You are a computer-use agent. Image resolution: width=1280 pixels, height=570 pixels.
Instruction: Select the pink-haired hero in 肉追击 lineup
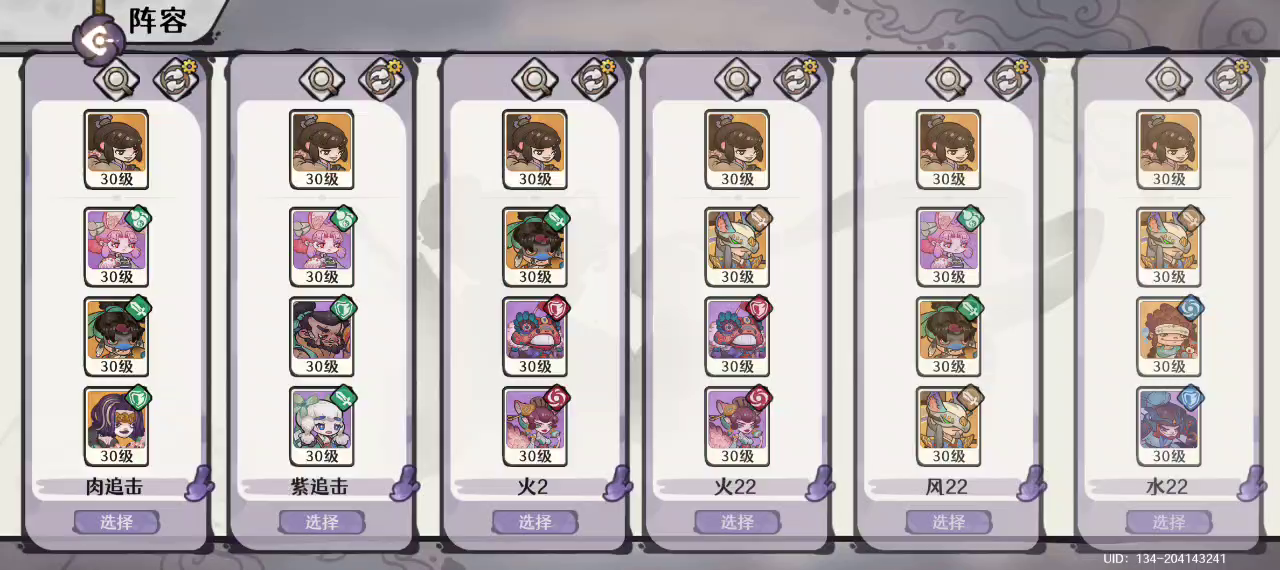pyautogui.click(x=116, y=246)
